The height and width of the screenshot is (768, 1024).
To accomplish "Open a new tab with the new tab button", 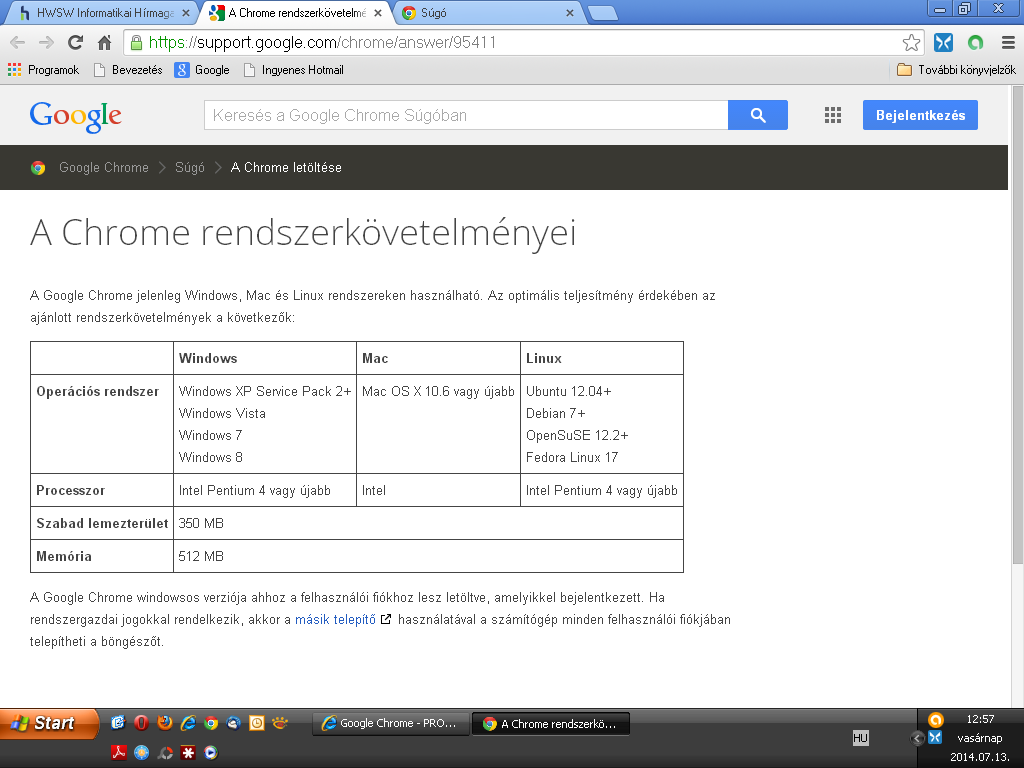I will point(602,13).
